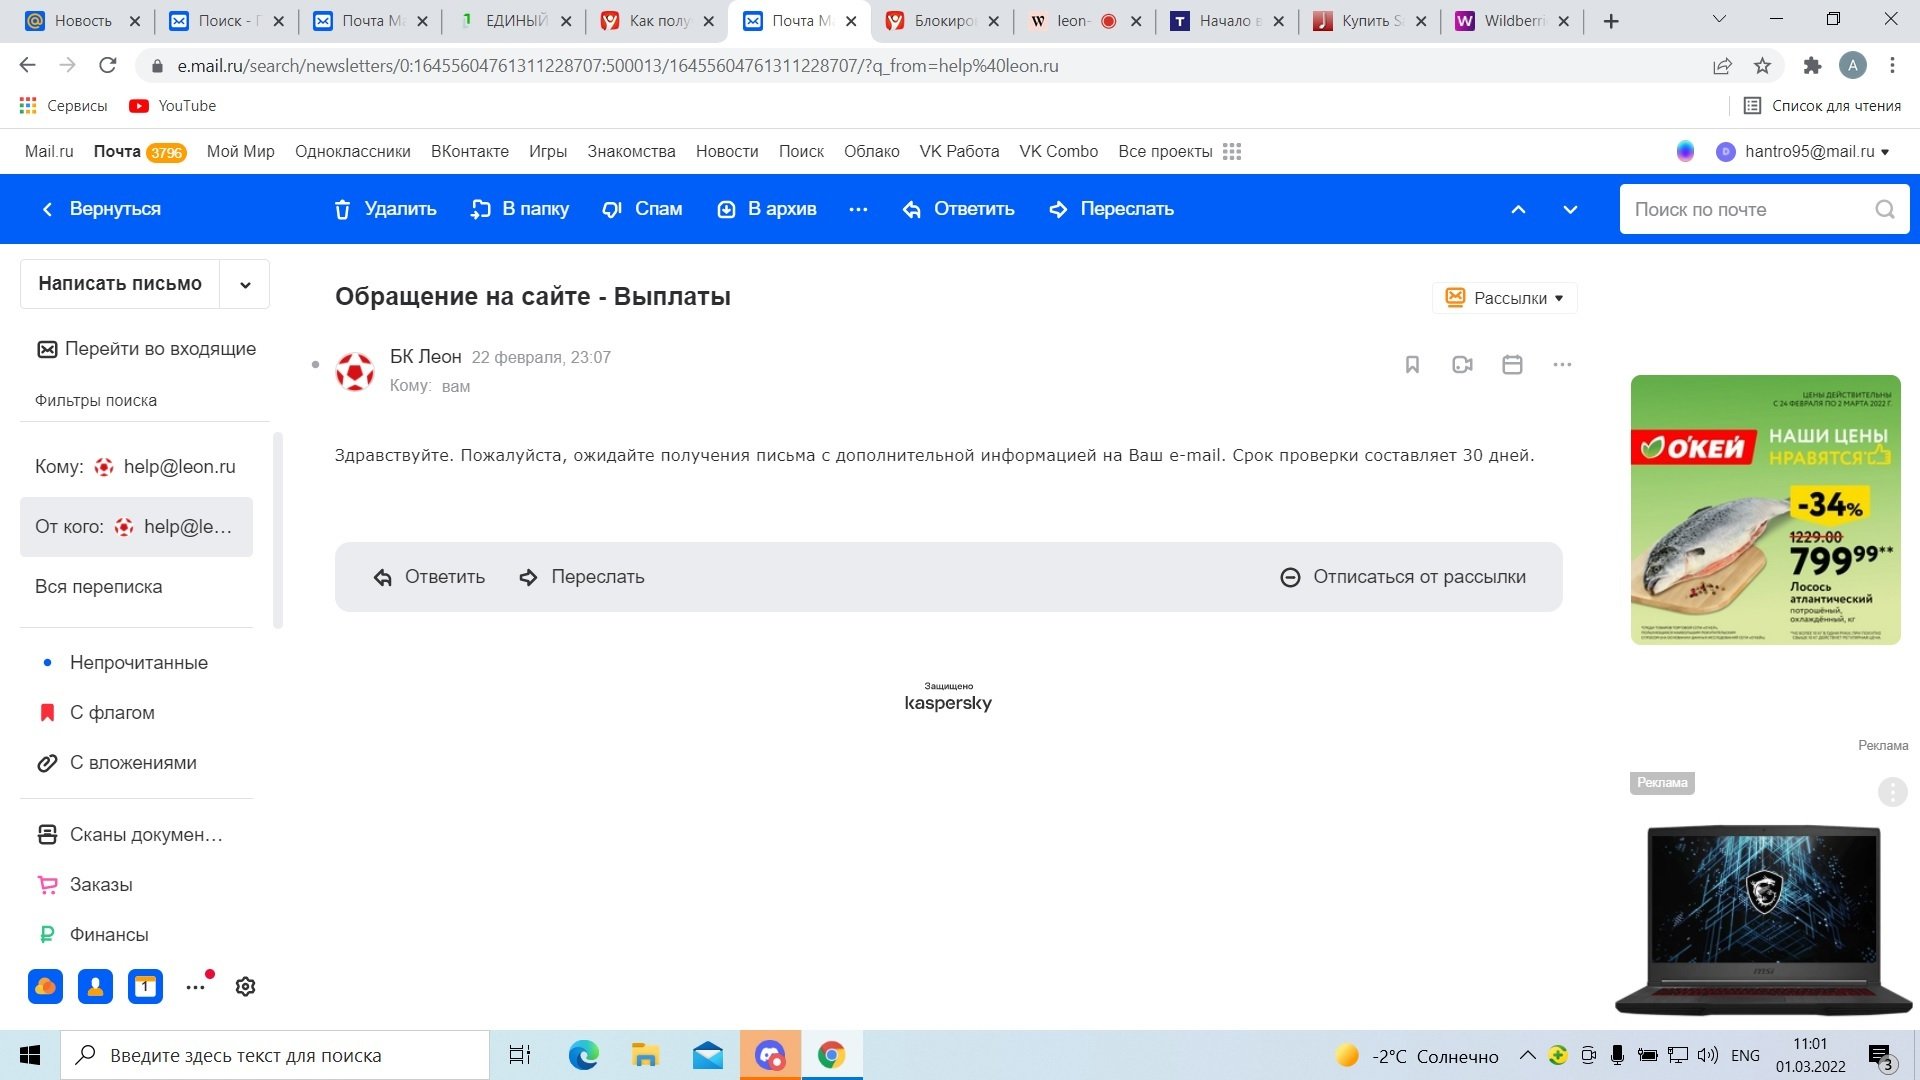
Task: Open the settings gear in sidebar
Action: point(245,987)
